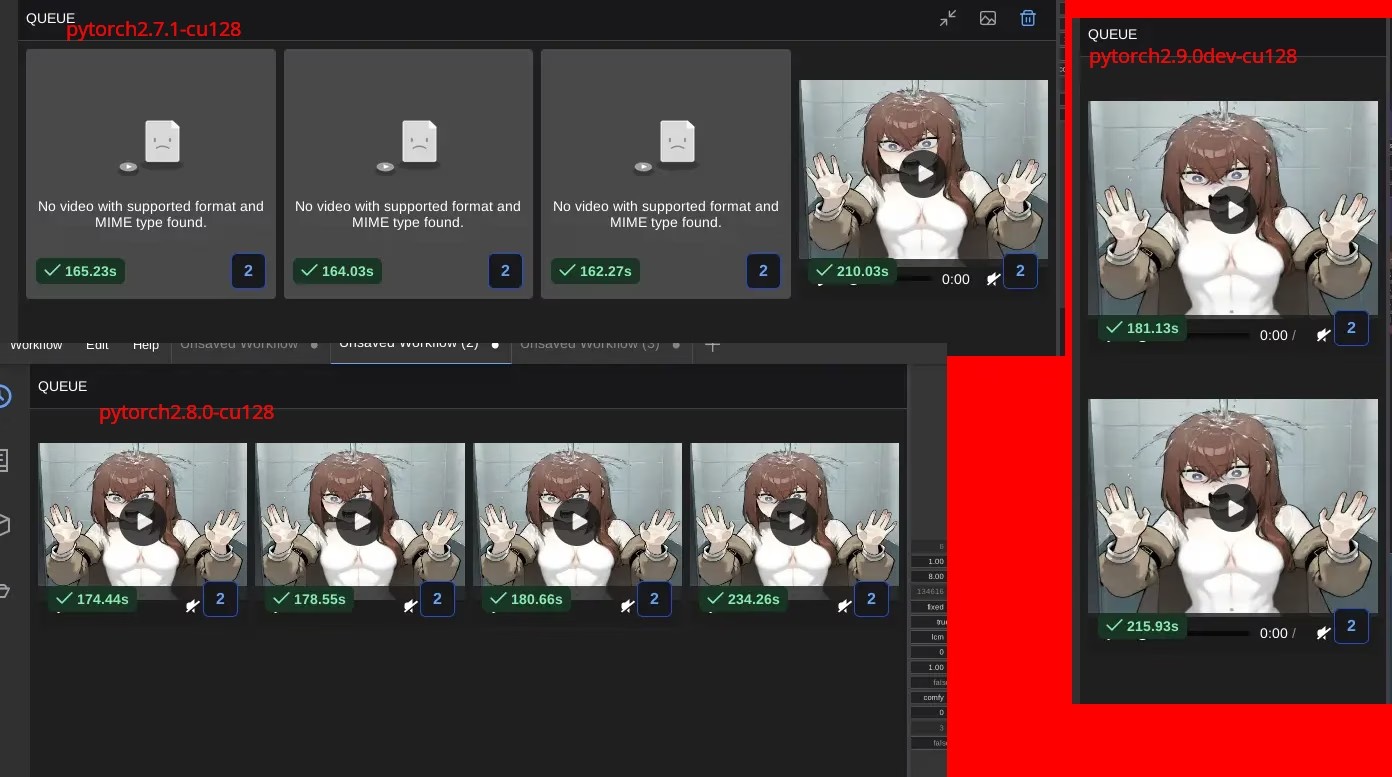The height and width of the screenshot is (777, 1392).
Task: Click the 181.13s completed time badge
Action: (x=1142, y=328)
